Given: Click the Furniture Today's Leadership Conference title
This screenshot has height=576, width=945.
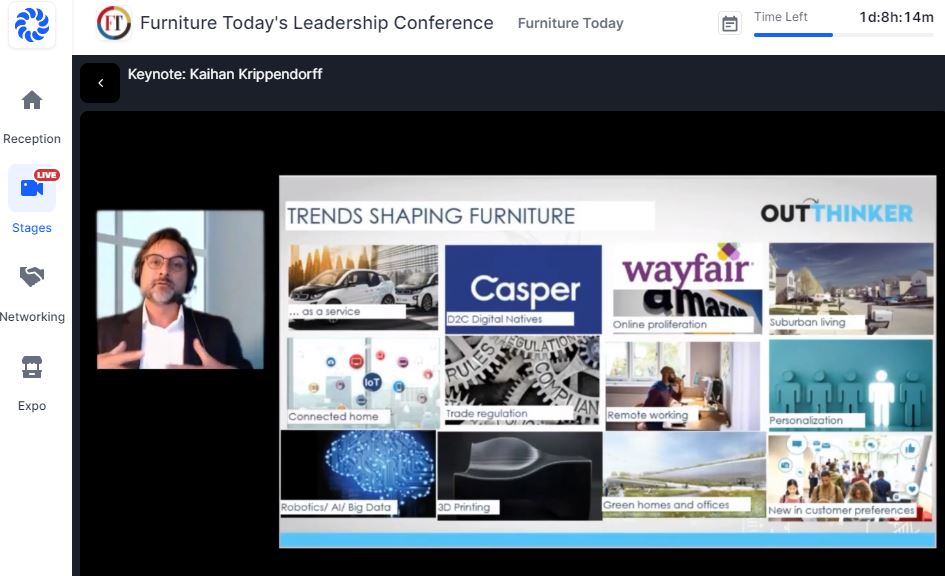Looking at the screenshot, I should [316, 23].
